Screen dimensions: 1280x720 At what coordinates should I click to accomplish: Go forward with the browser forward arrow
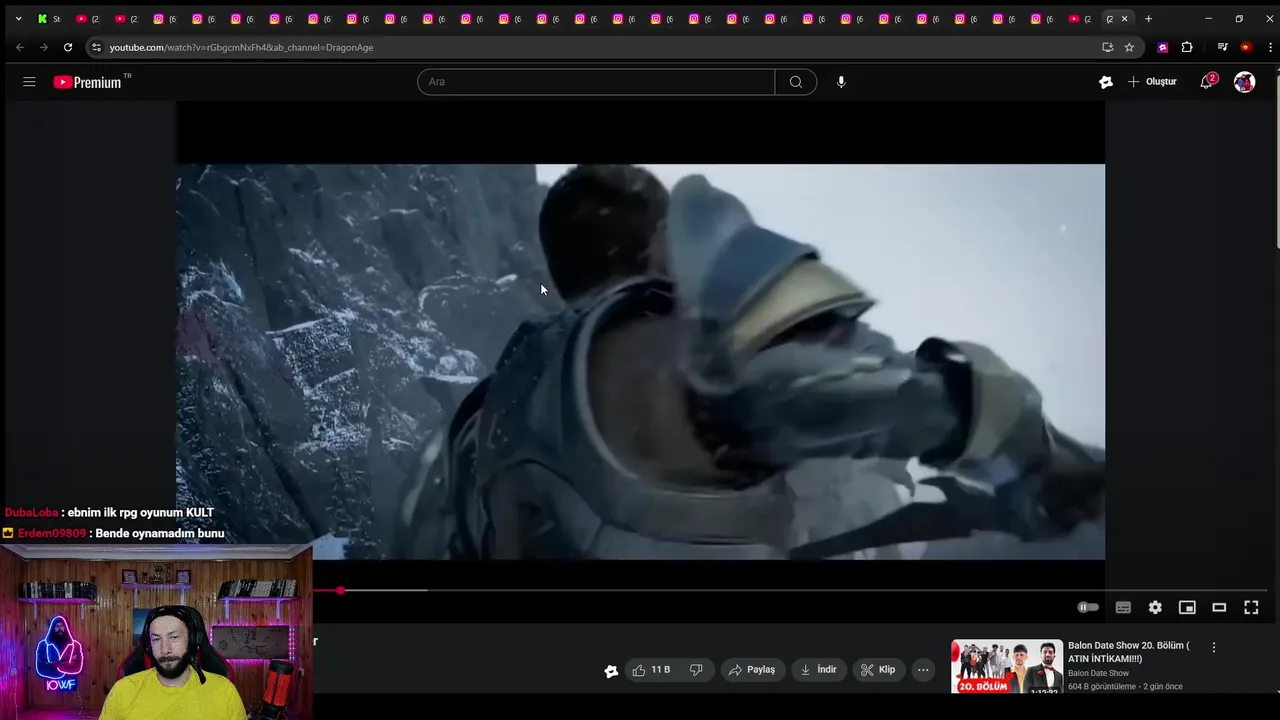point(43,47)
